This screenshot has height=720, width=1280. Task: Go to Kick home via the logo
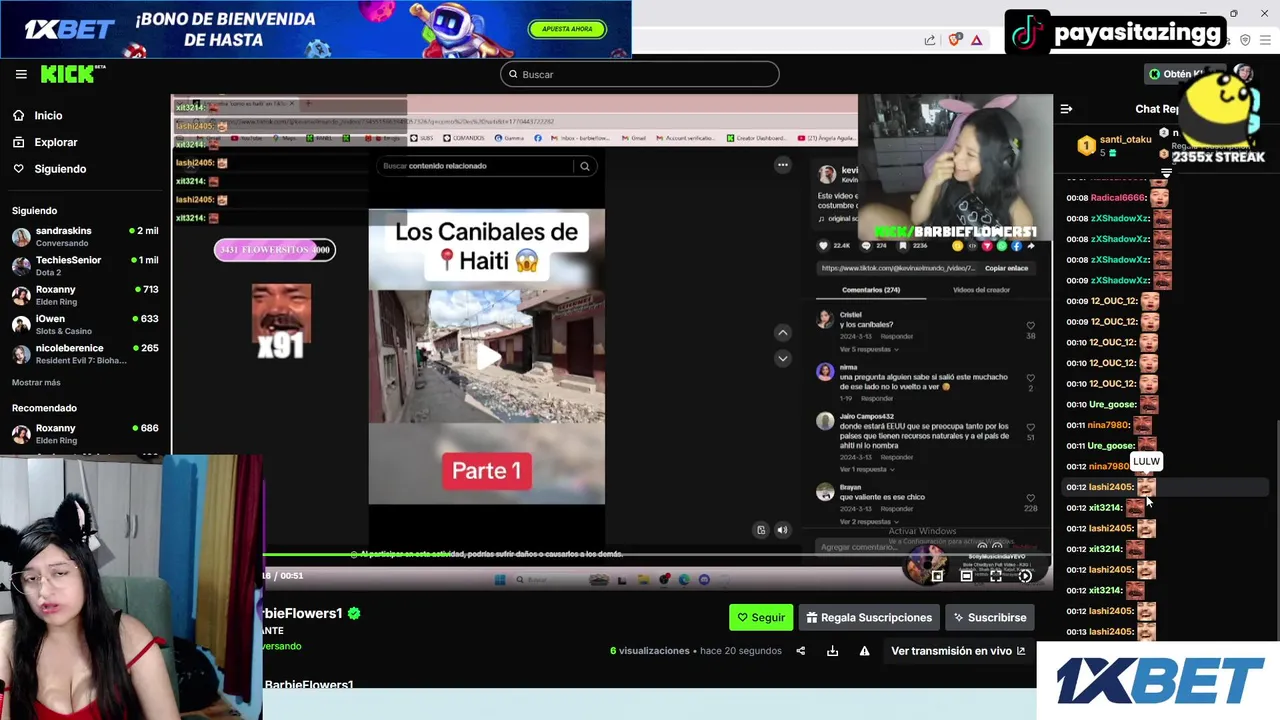[x=72, y=74]
